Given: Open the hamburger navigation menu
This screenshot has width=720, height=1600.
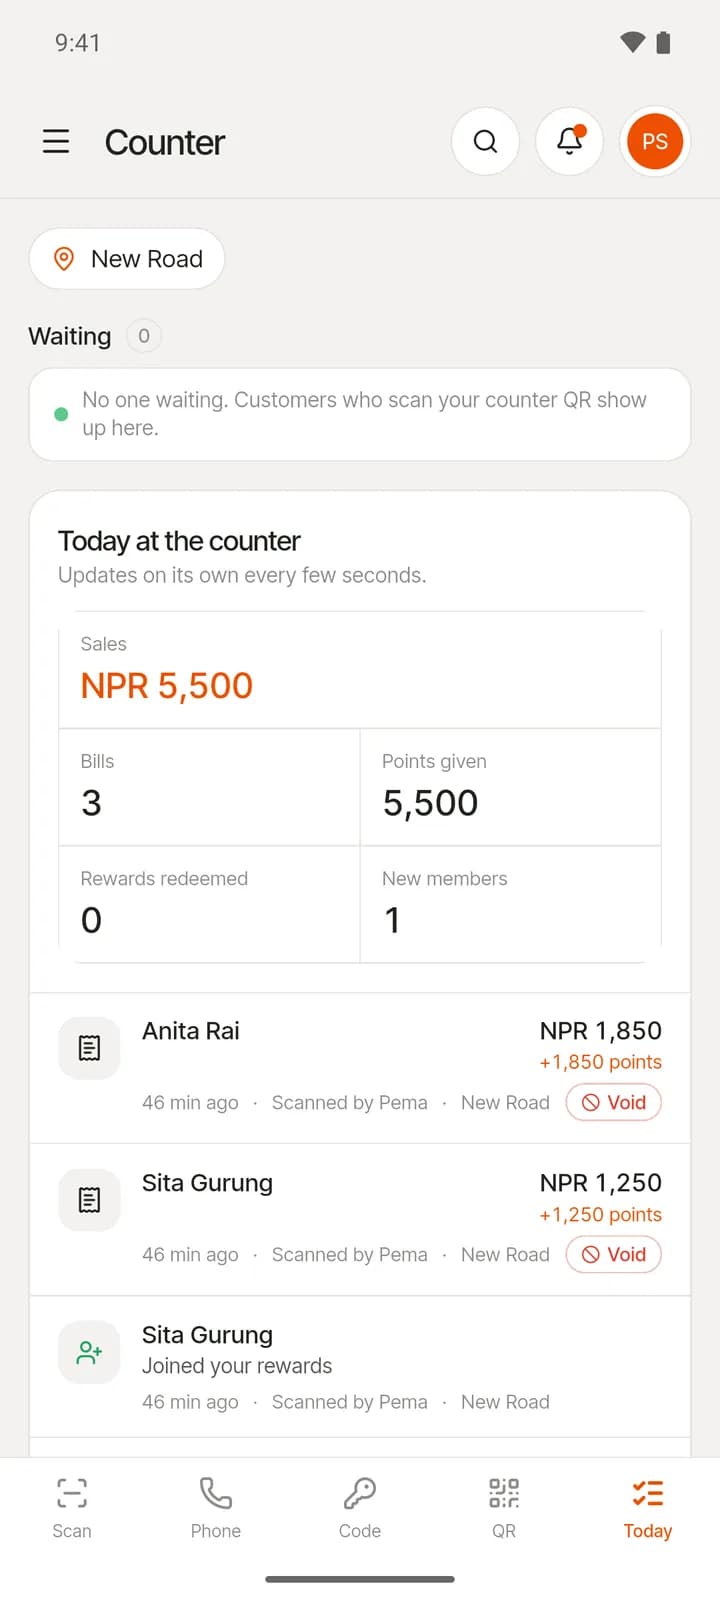Looking at the screenshot, I should [56, 142].
